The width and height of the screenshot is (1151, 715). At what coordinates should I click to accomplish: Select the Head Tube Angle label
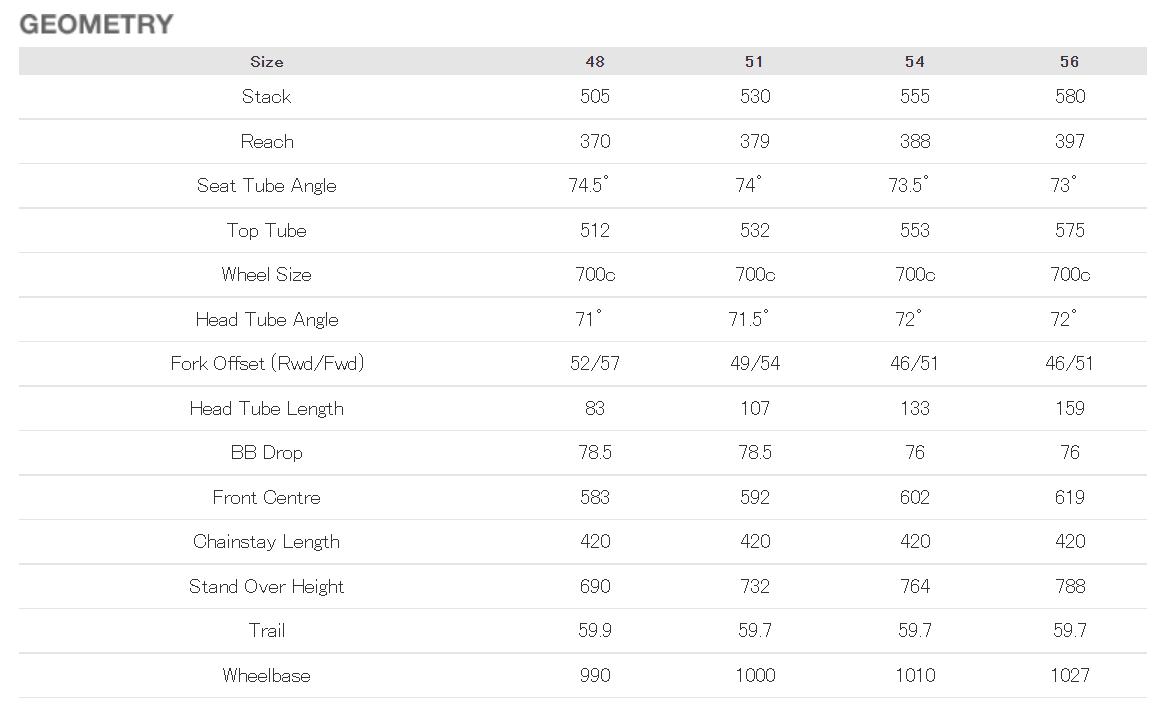tap(267, 320)
